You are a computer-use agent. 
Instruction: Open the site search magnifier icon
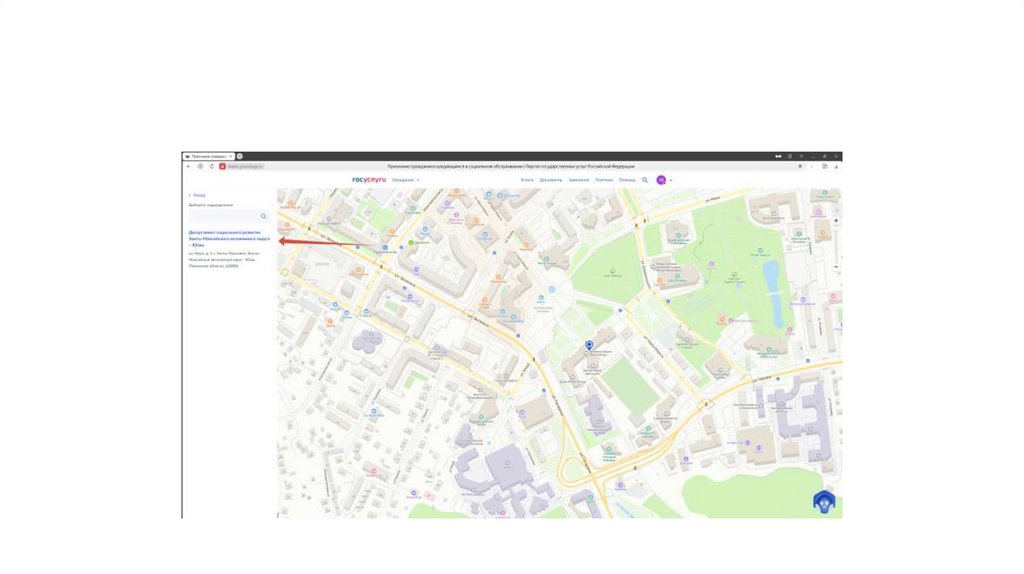click(x=645, y=180)
